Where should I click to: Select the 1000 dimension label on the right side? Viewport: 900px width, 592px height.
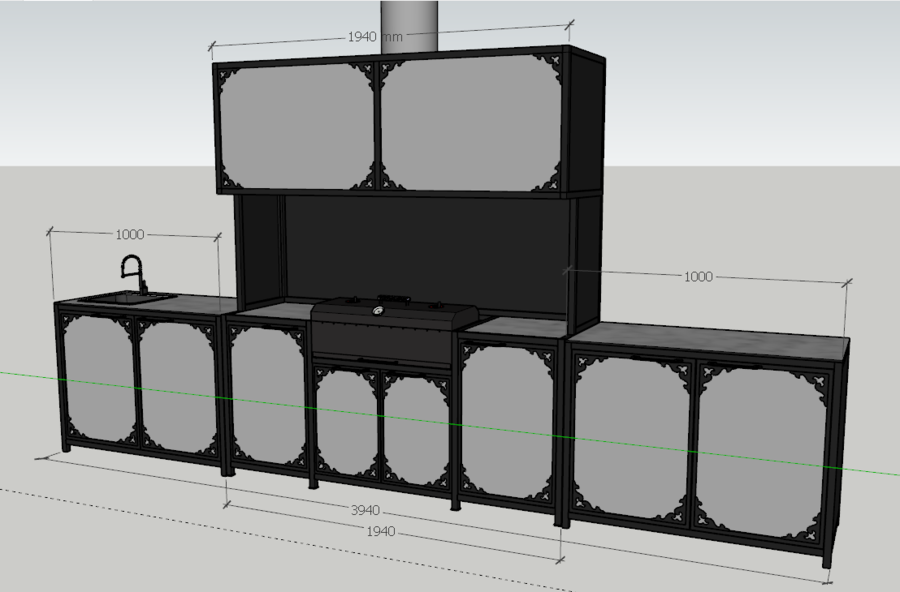click(698, 276)
